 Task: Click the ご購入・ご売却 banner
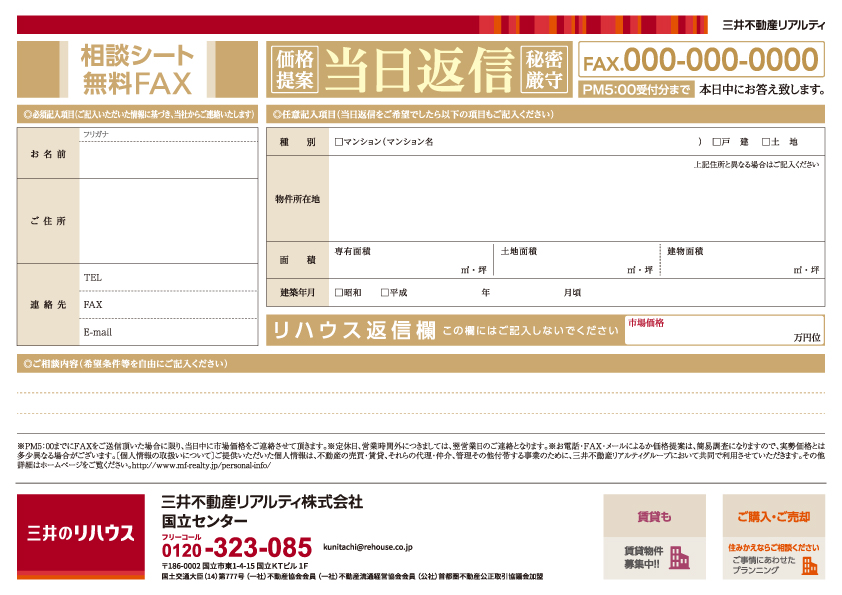point(773,516)
